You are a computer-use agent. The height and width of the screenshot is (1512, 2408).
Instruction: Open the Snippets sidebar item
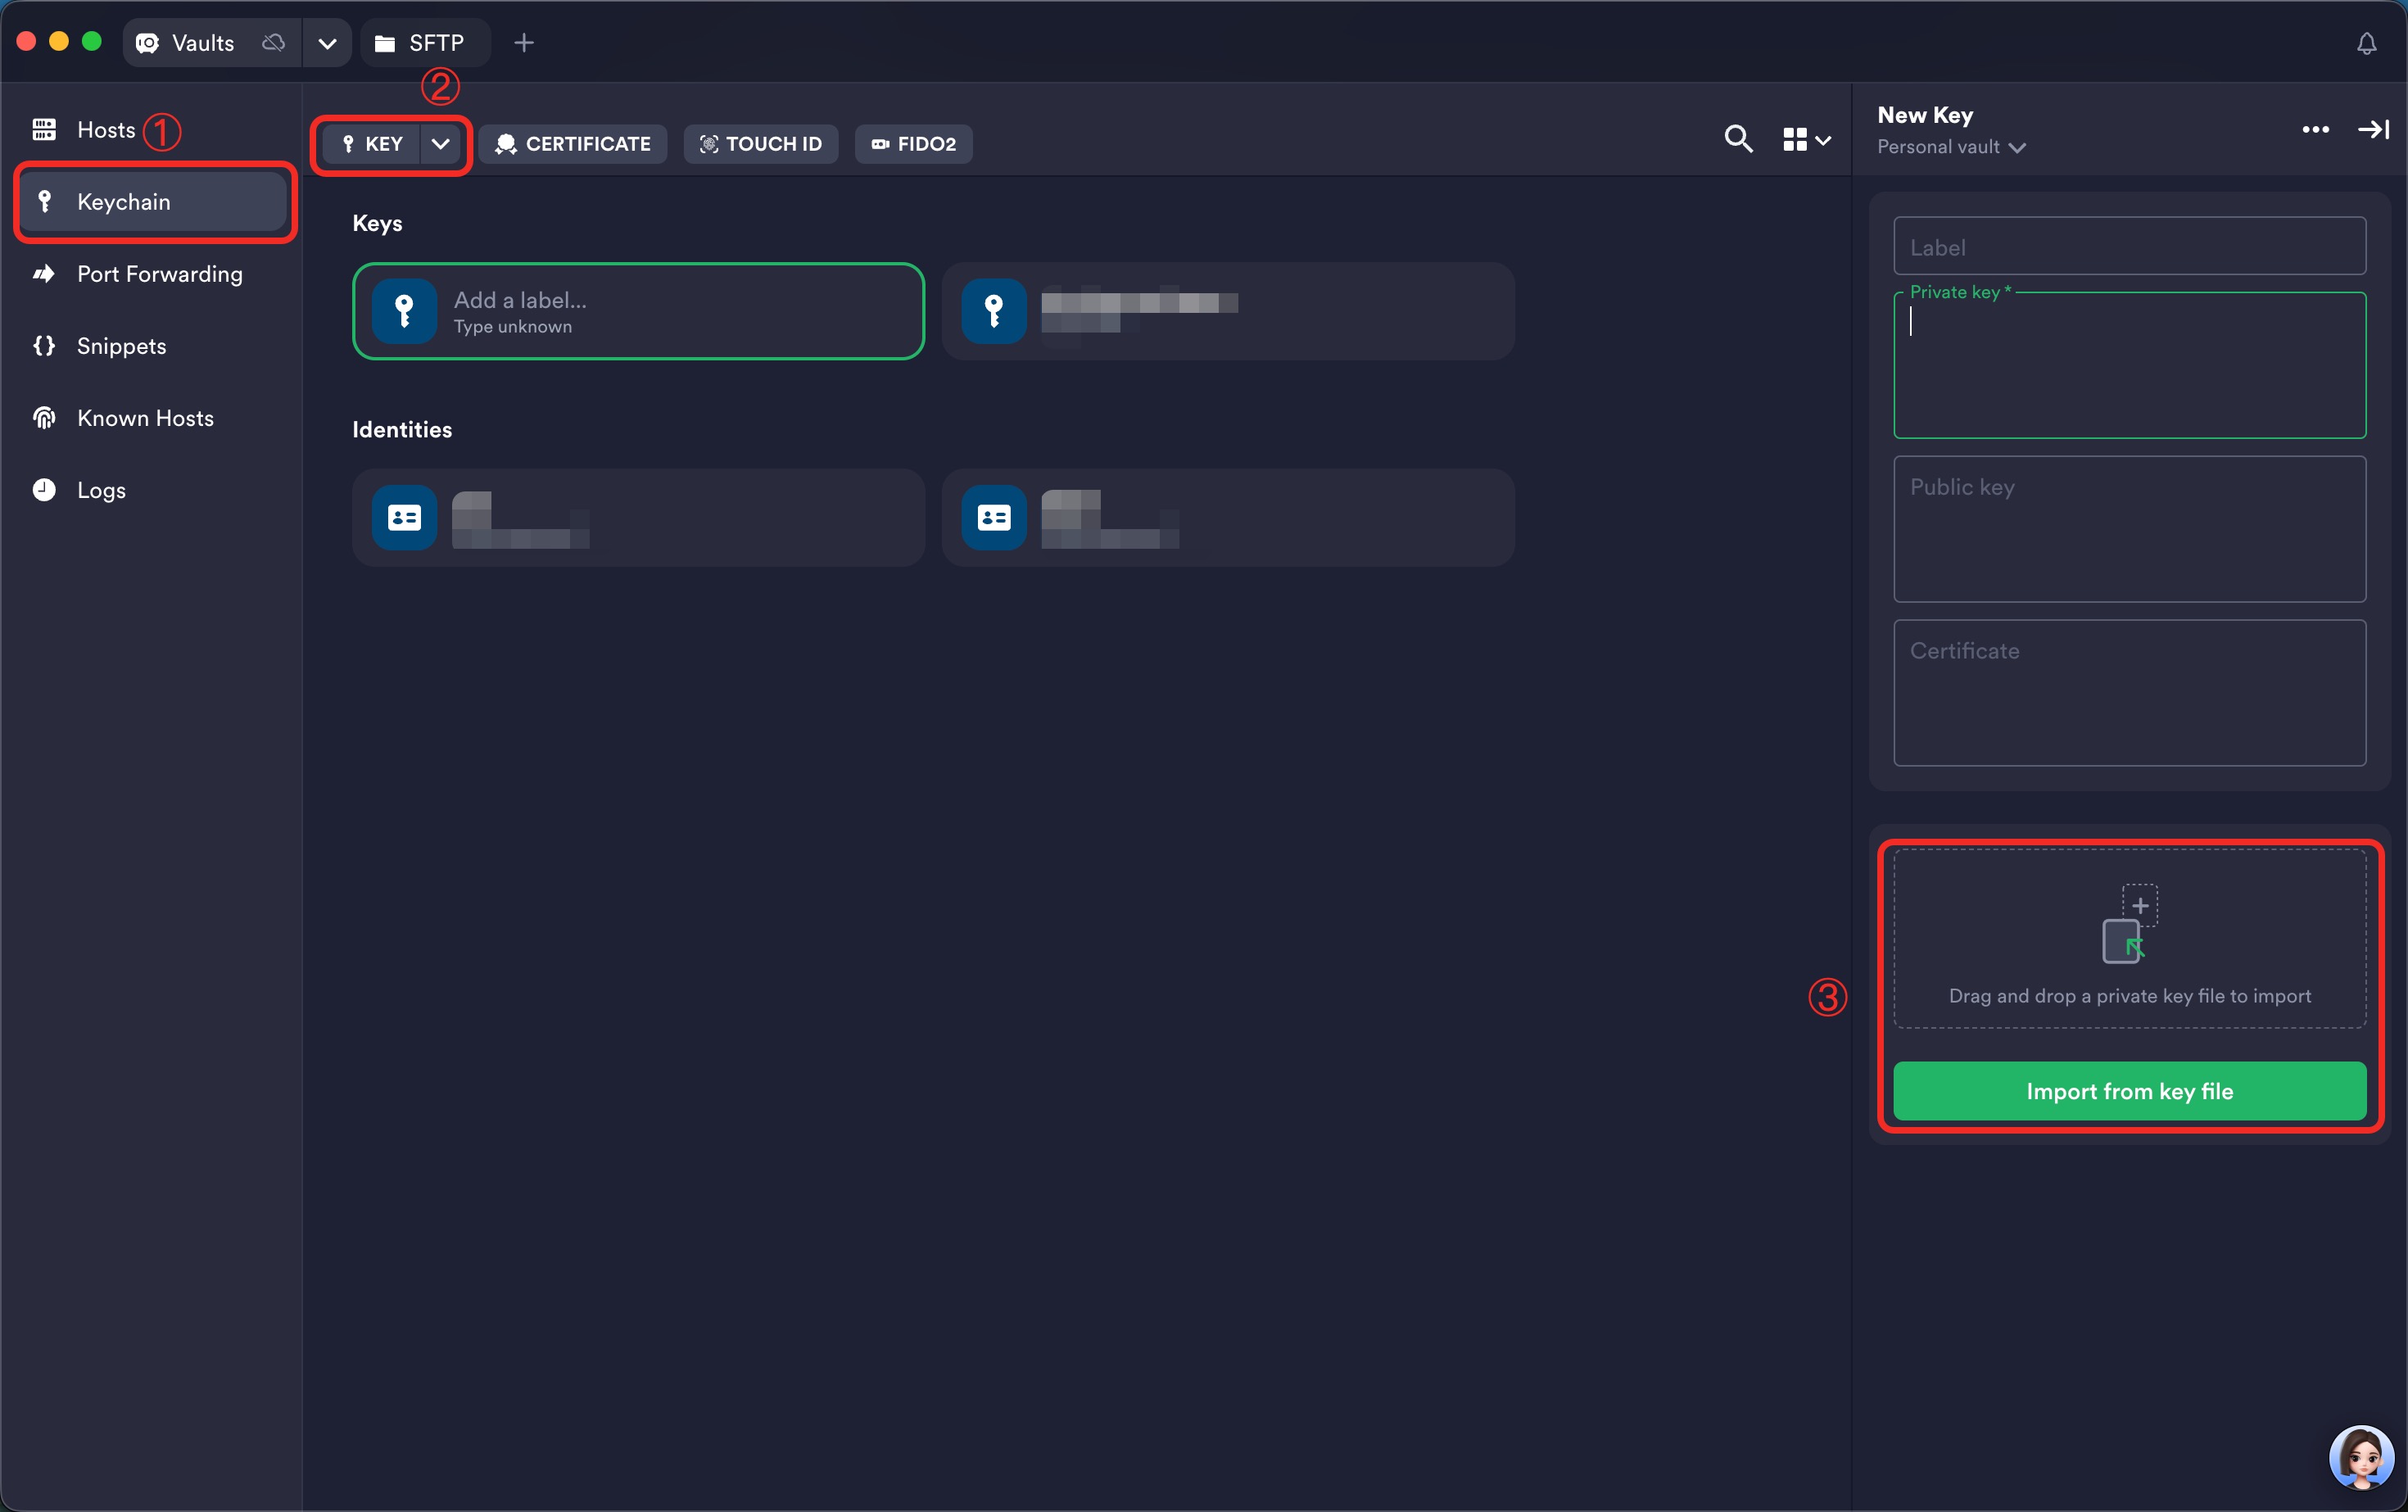[x=121, y=346]
